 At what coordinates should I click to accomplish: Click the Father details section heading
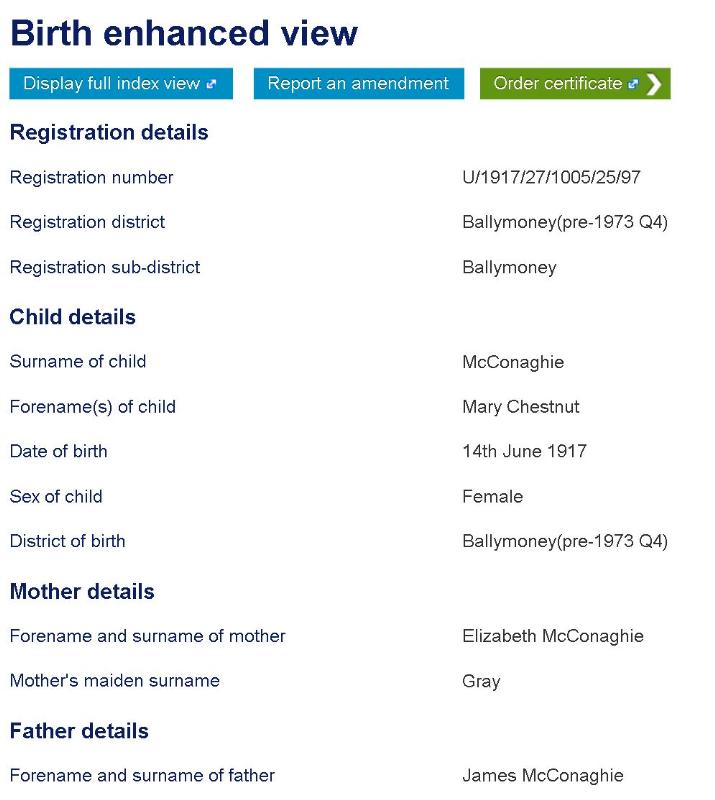click(x=79, y=731)
